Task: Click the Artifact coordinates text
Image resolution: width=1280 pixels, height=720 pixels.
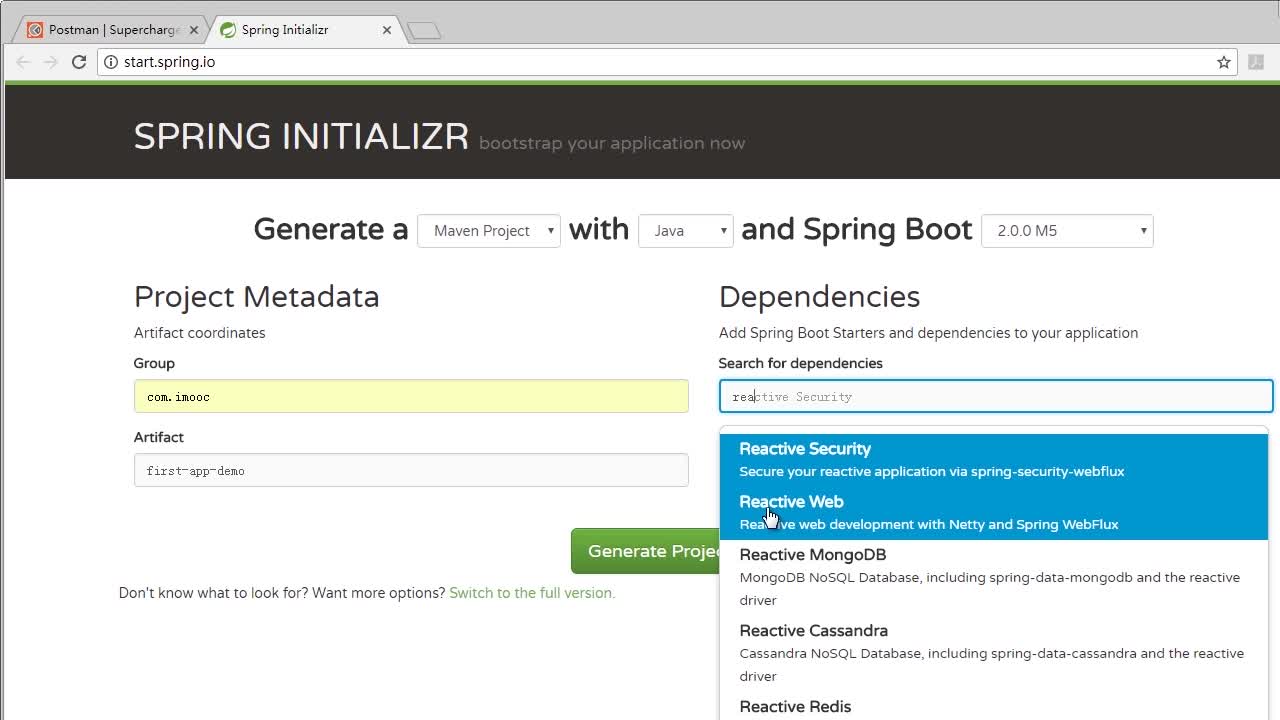Action: tap(200, 333)
